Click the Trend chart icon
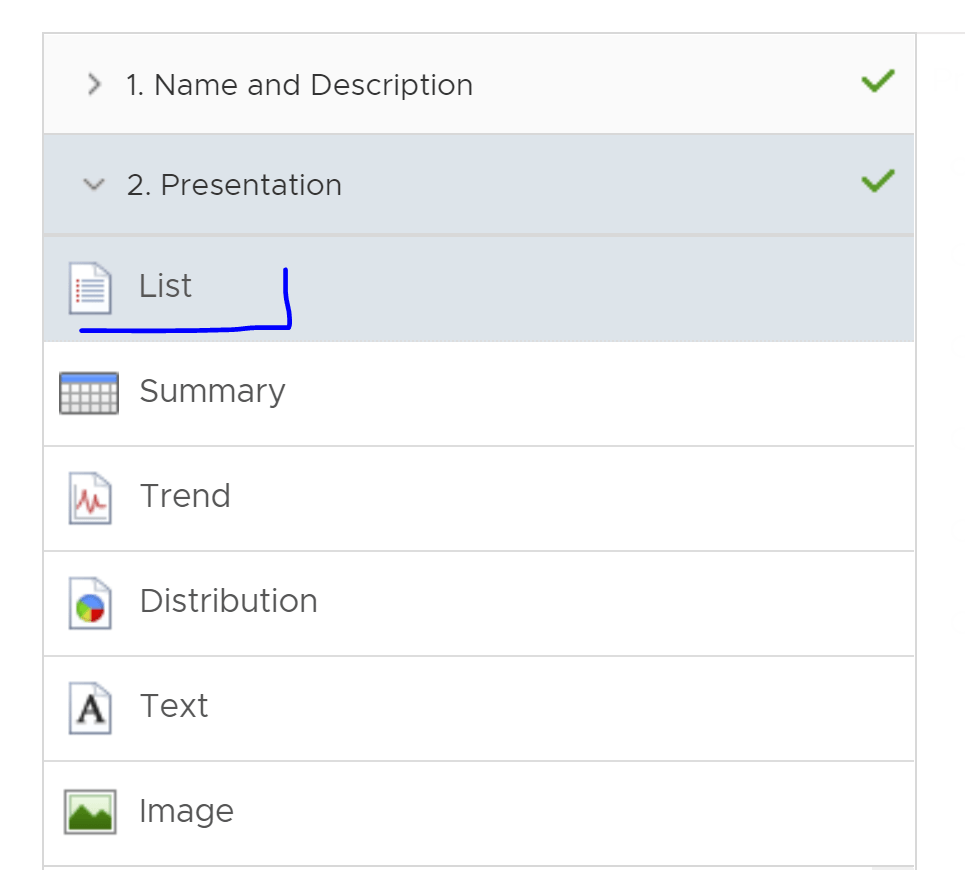965x870 pixels. click(90, 498)
